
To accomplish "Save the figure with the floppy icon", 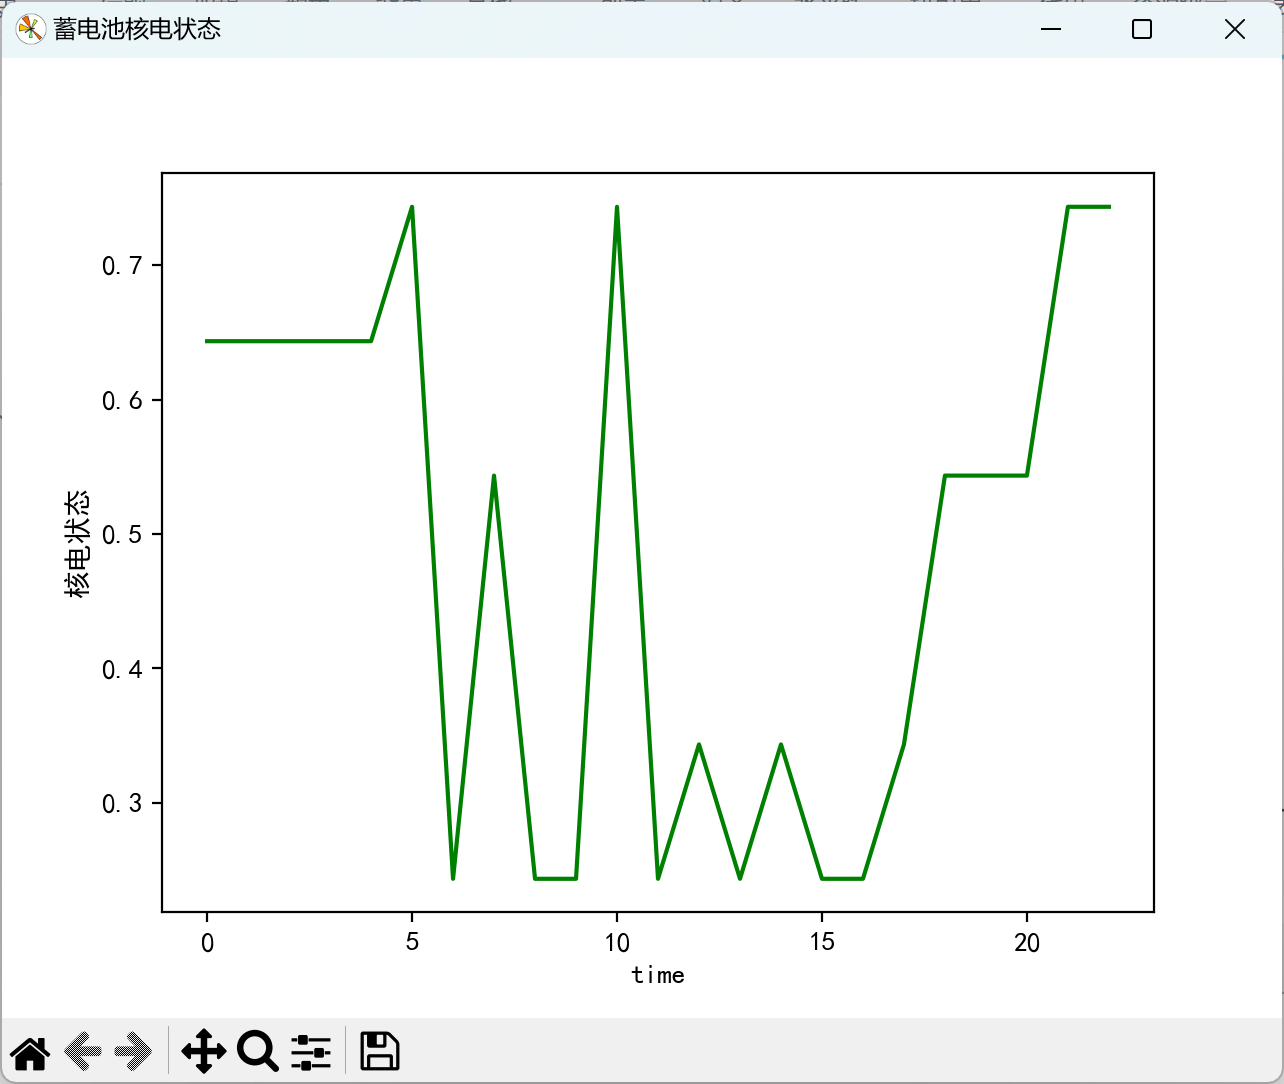I will 380,1052.
